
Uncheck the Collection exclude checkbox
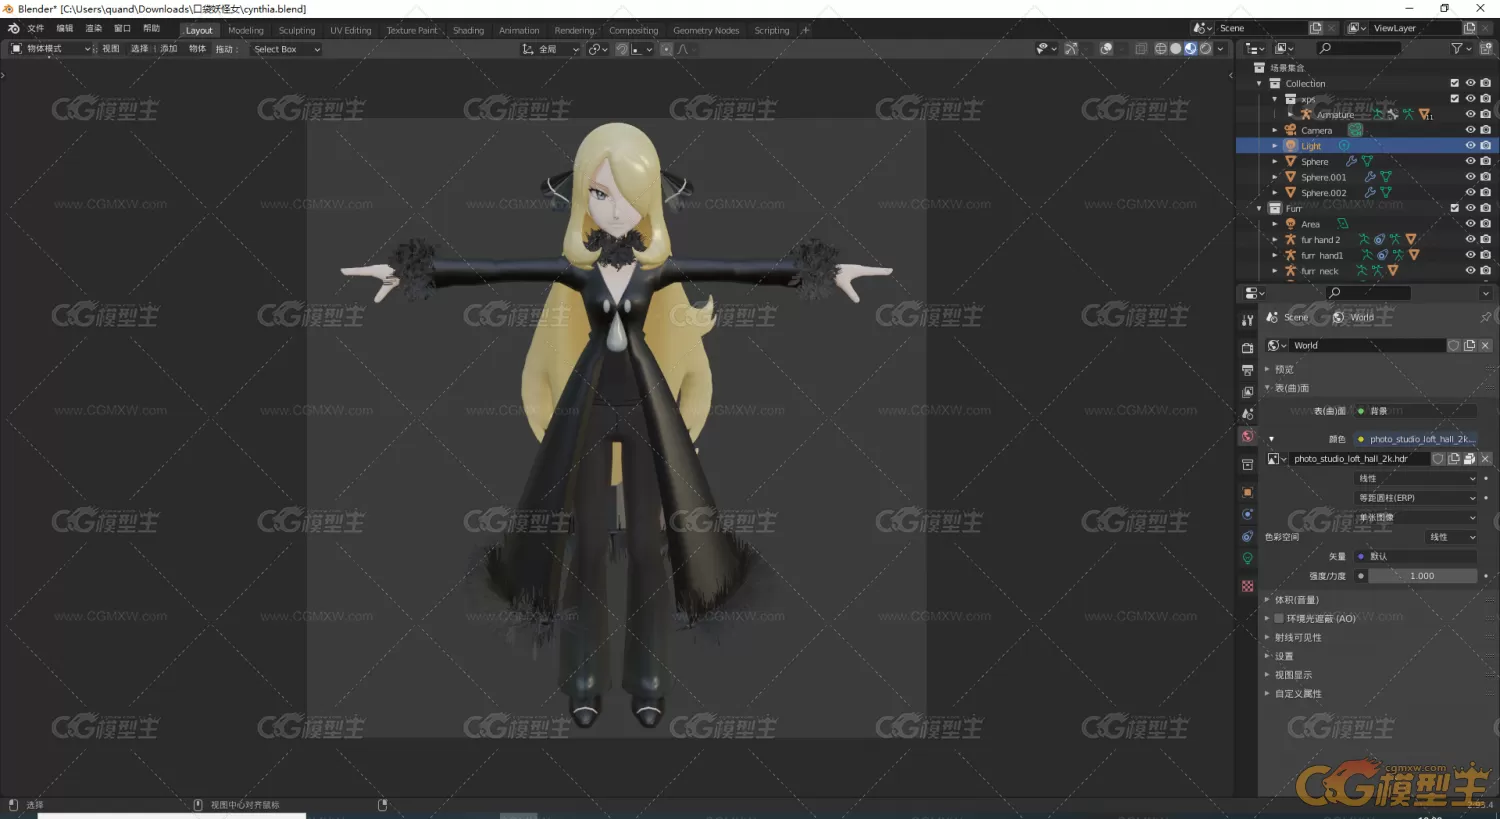pyautogui.click(x=1455, y=83)
